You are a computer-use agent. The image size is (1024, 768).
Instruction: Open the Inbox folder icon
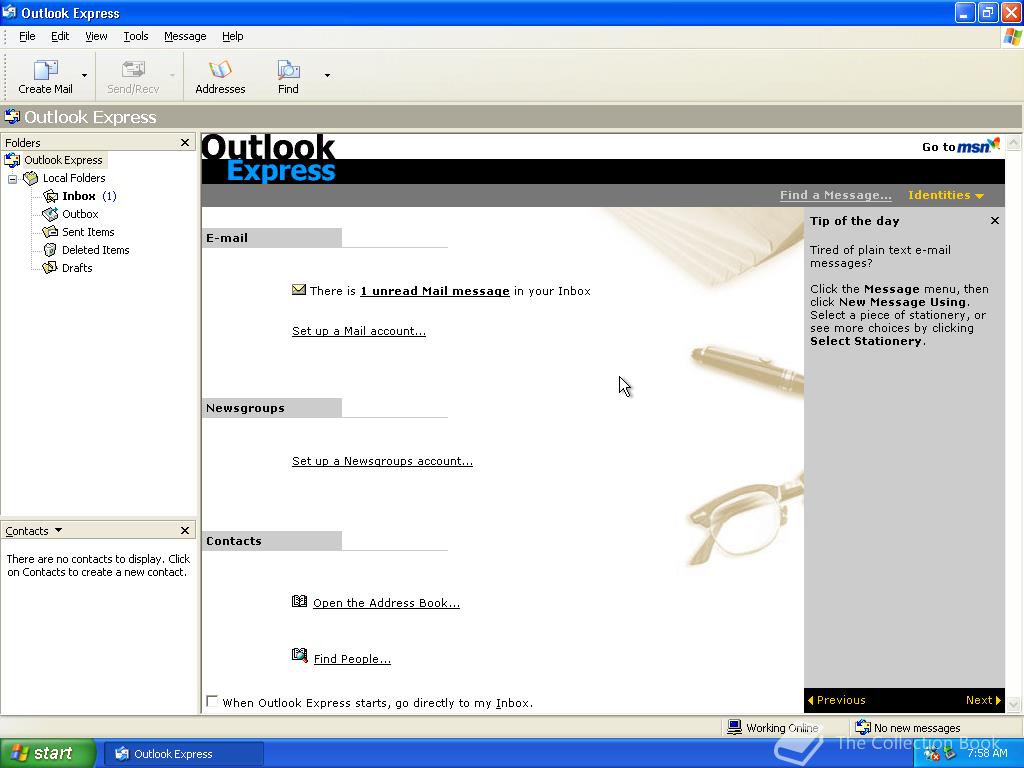(50, 196)
